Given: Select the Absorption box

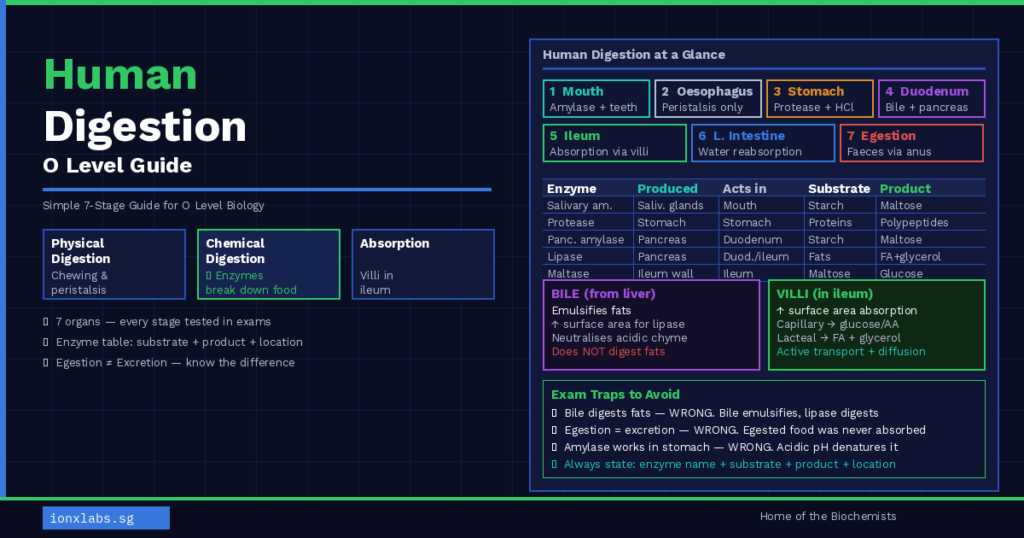Looking at the screenshot, I should click(x=423, y=265).
